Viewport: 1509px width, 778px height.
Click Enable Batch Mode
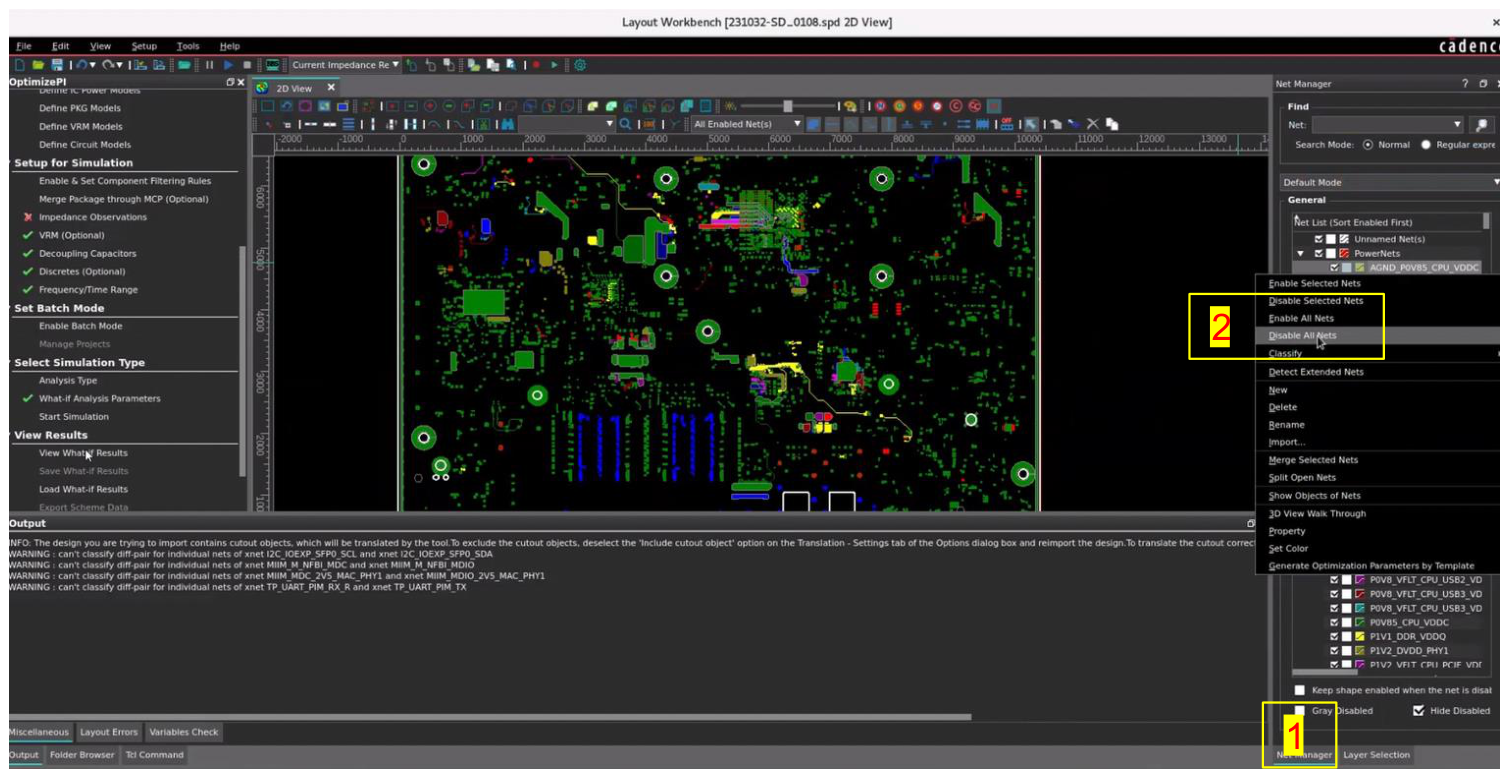click(81, 326)
